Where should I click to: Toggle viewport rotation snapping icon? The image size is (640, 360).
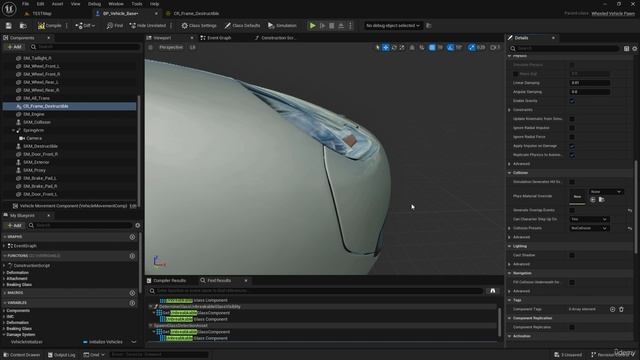(x=450, y=48)
